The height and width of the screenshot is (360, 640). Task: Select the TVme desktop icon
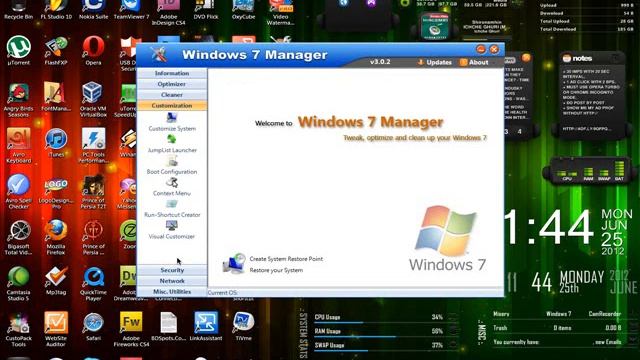click(x=243, y=327)
